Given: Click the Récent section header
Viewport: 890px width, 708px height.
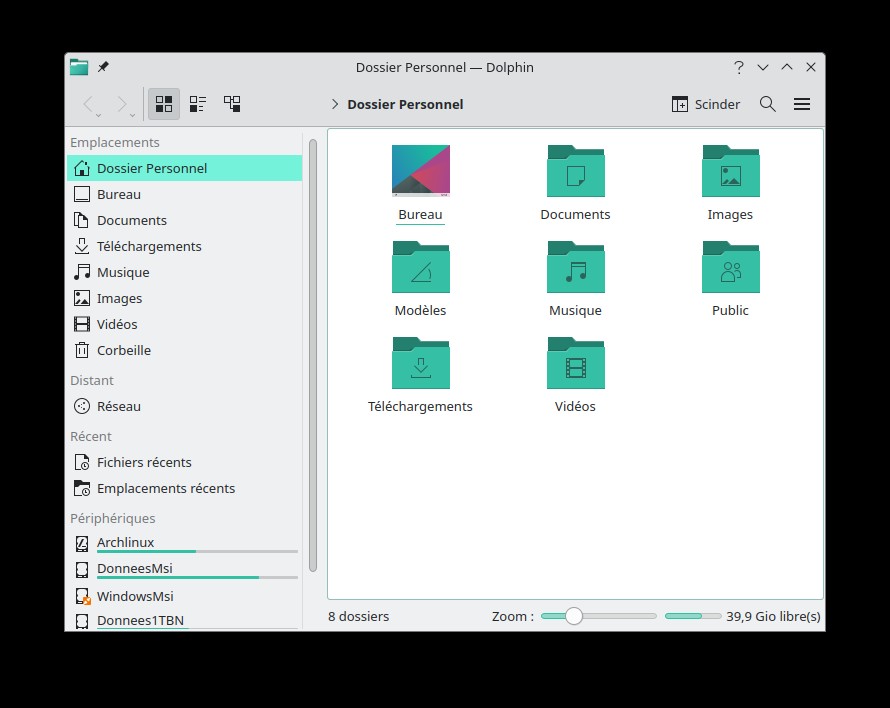Looking at the screenshot, I should click(x=91, y=437).
